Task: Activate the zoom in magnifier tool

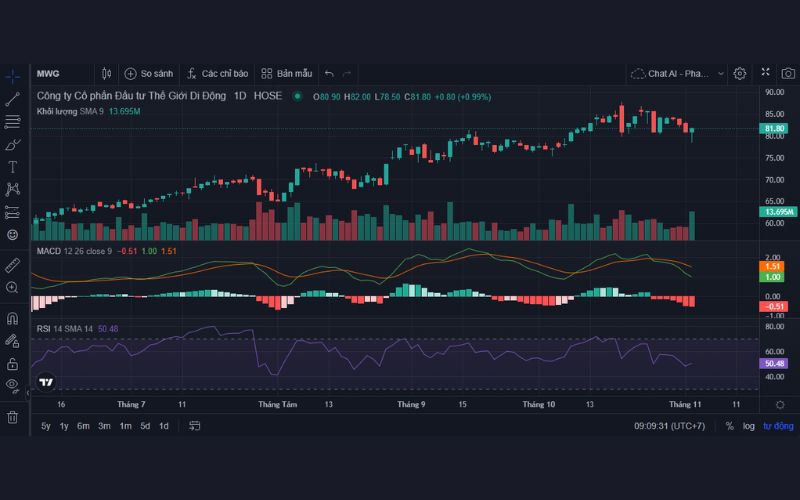Action: pos(12,288)
